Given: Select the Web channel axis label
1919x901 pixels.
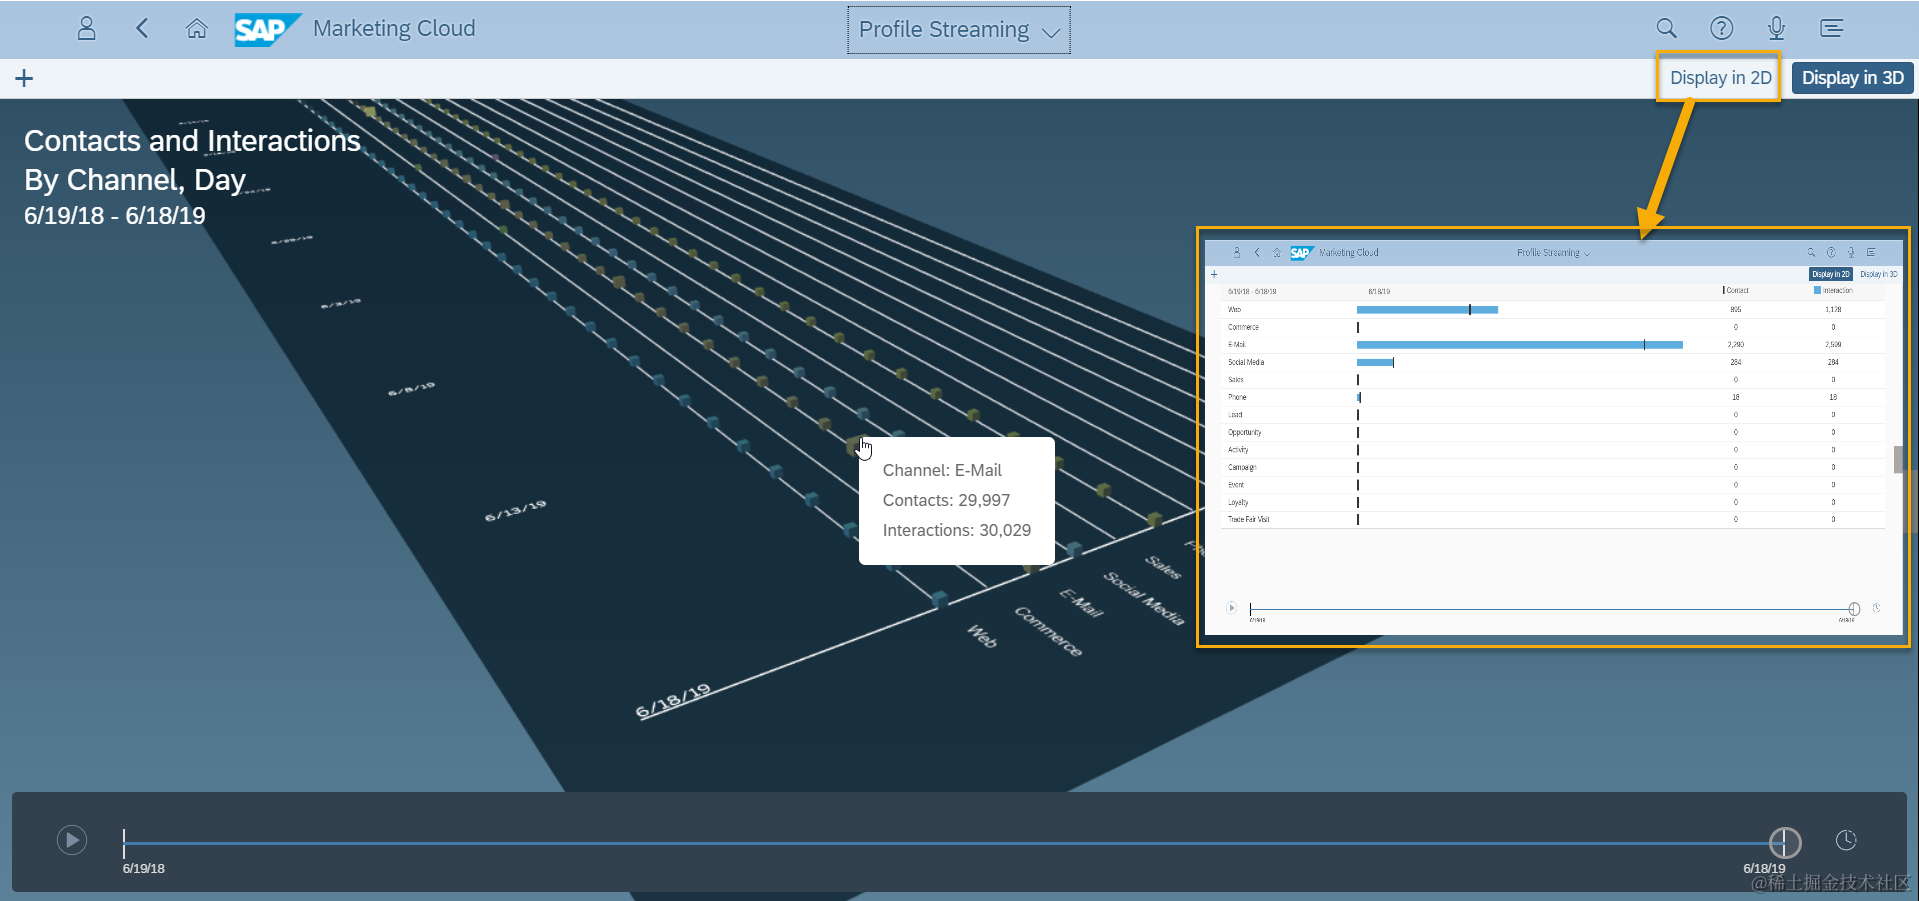Looking at the screenshot, I should pyautogui.click(x=982, y=635).
